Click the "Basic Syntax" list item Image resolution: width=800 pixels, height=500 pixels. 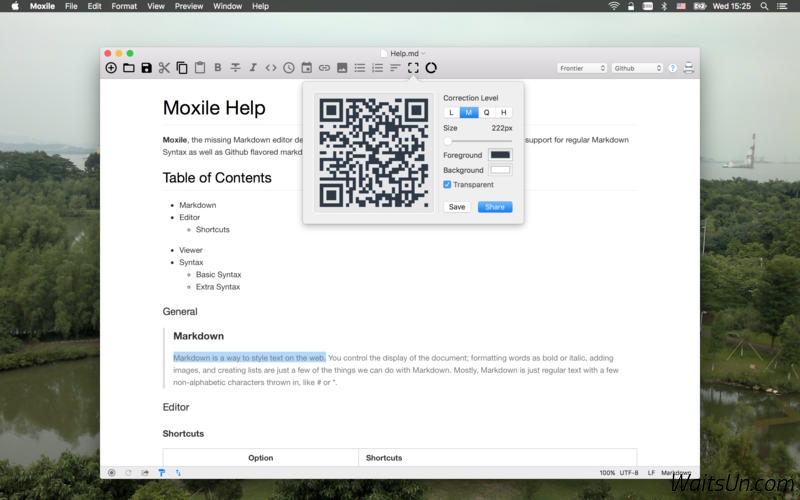point(218,274)
